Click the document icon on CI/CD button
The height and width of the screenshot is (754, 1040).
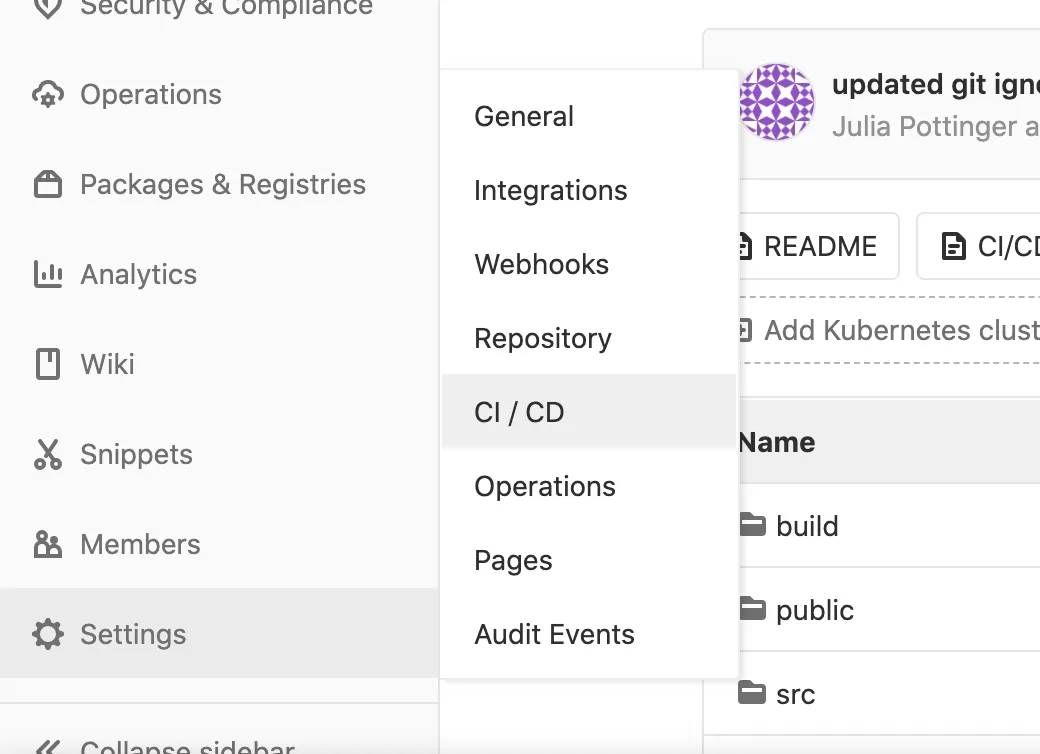[x=954, y=246]
